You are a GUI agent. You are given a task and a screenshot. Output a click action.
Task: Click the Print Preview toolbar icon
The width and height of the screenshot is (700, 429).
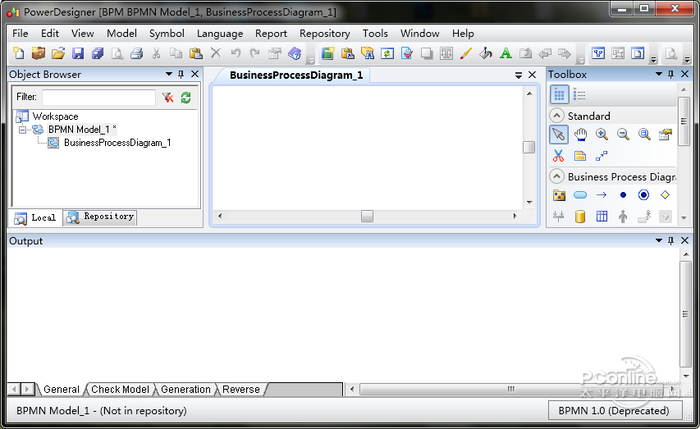(x=117, y=54)
